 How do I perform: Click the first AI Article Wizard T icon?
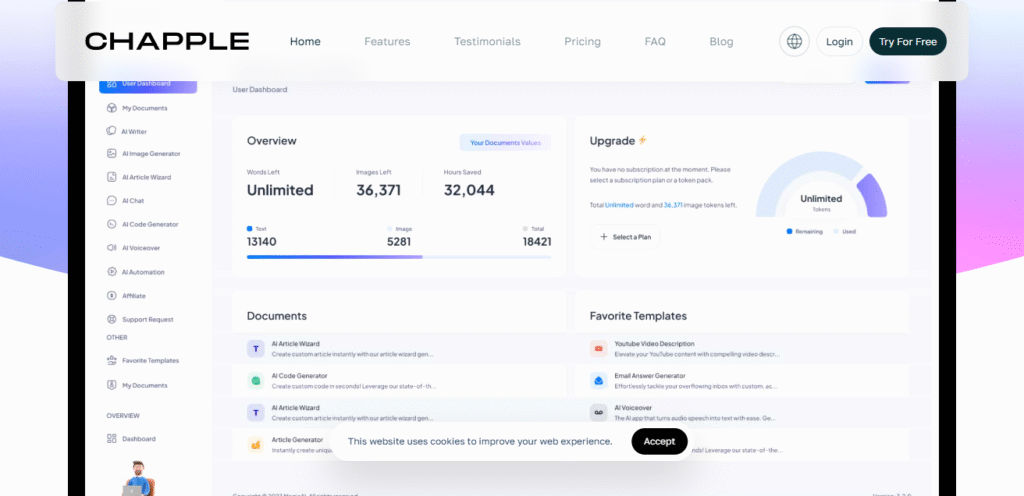(x=255, y=349)
